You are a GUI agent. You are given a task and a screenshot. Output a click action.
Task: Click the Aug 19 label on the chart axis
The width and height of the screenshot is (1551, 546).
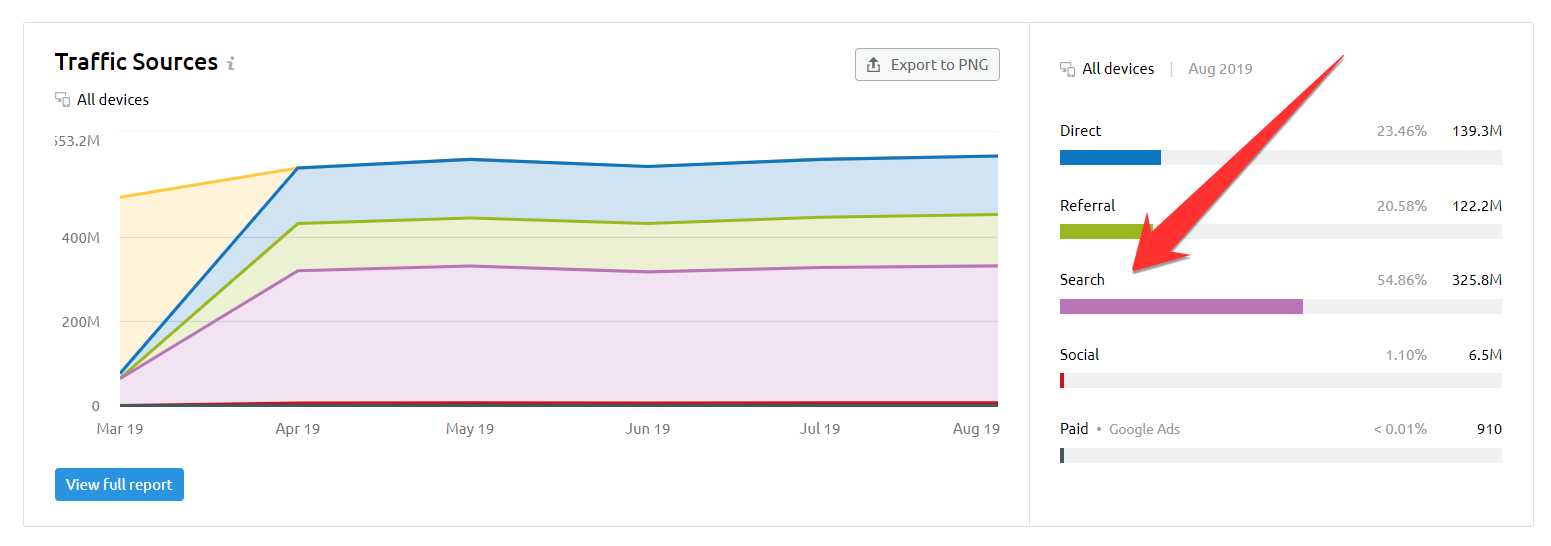[976, 429]
